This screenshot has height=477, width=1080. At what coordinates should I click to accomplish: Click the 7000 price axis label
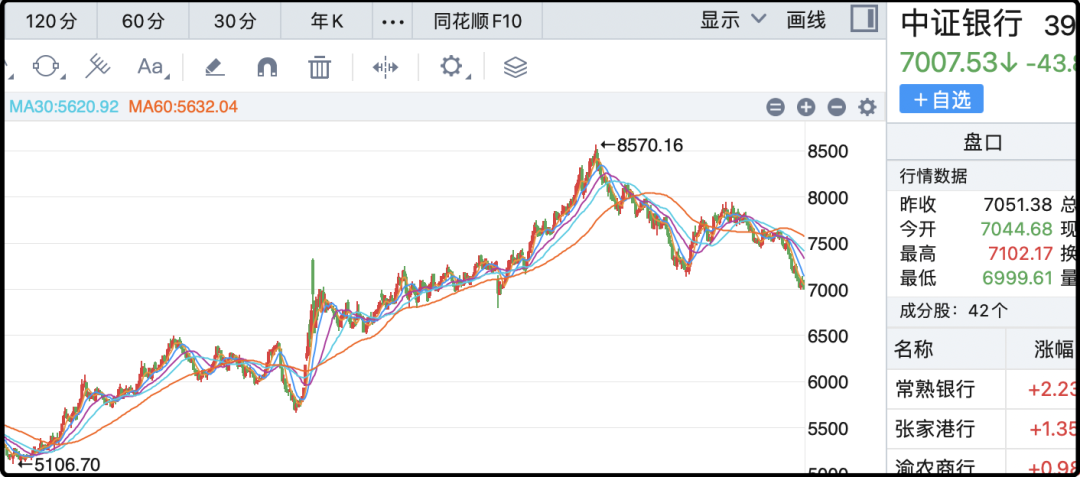(x=829, y=290)
